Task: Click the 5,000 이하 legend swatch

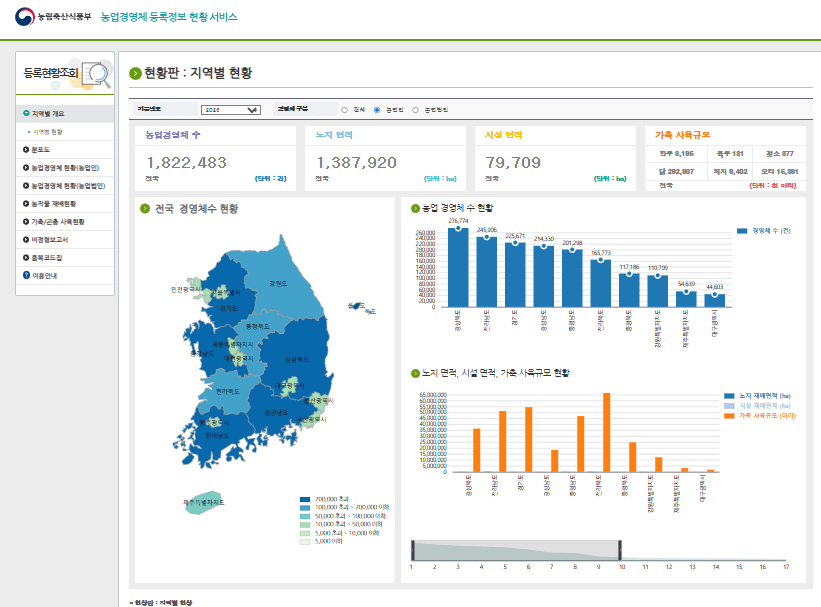Action: tap(305, 542)
